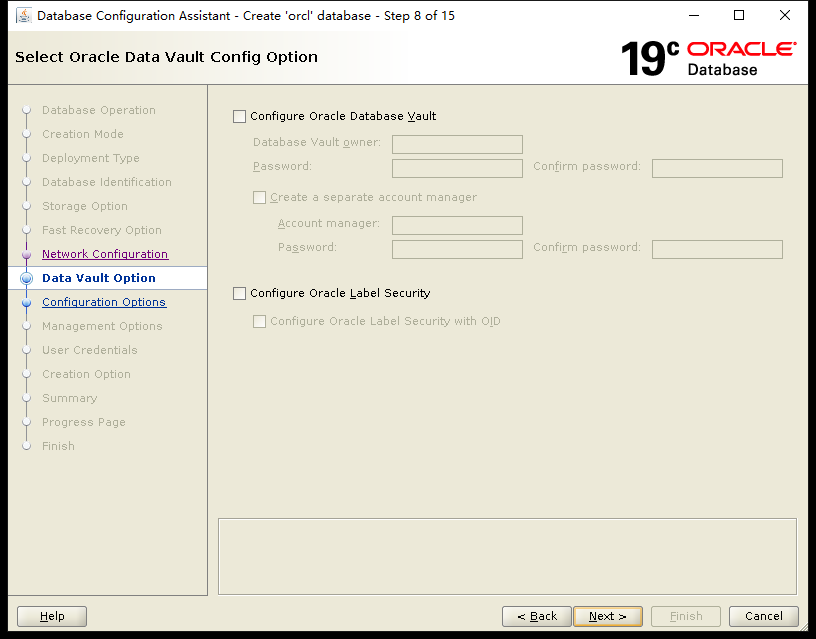
Task: Open the Network Configuration step link
Action: click(105, 254)
